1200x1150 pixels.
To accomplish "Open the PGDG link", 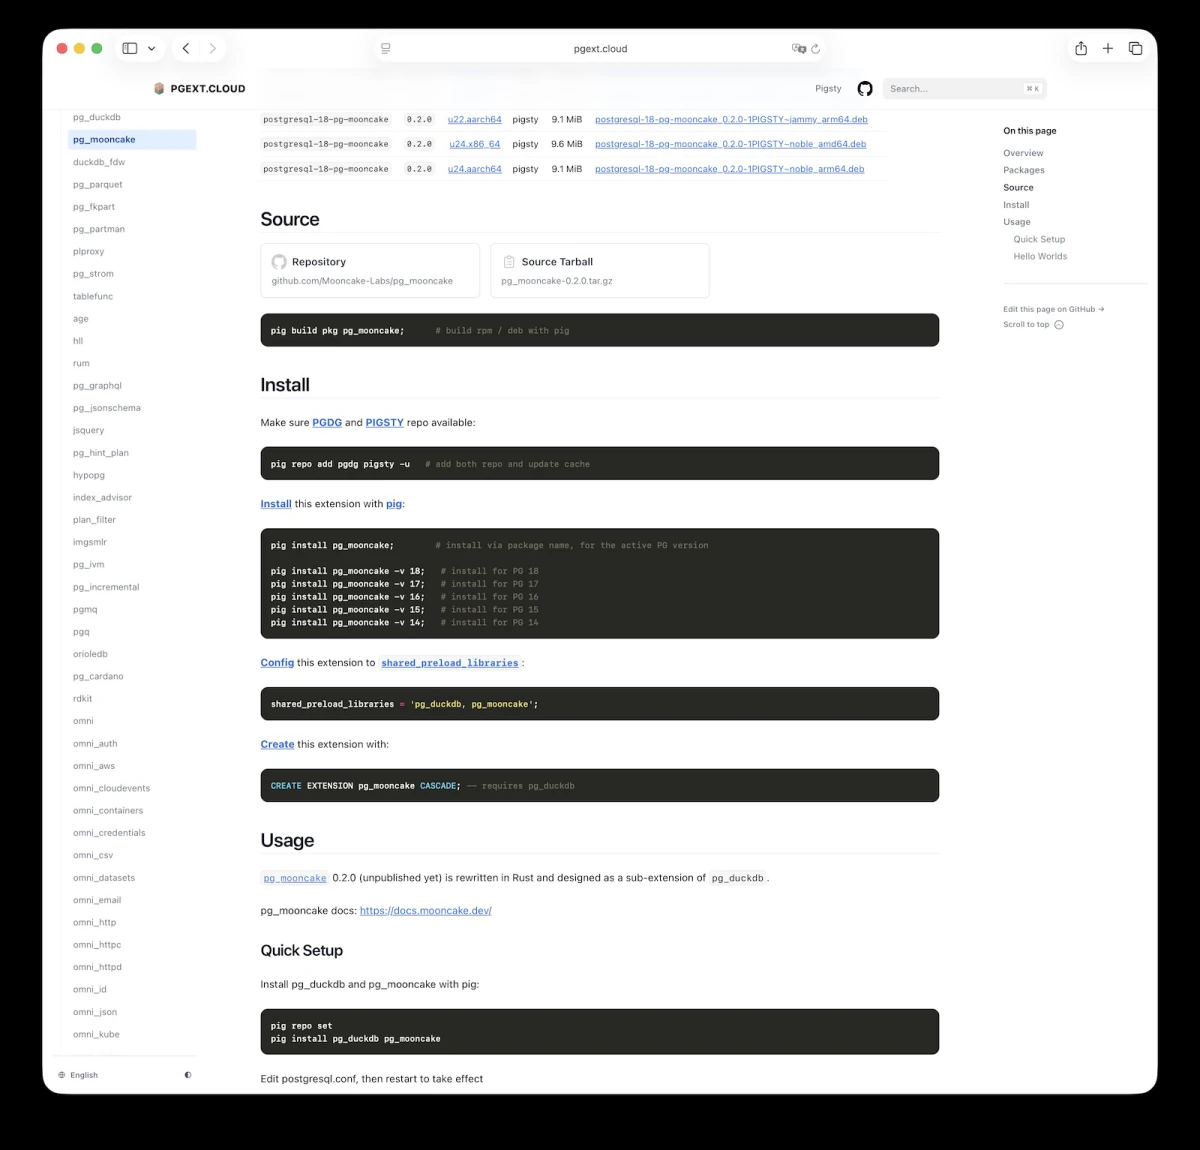I will point(327,423).
